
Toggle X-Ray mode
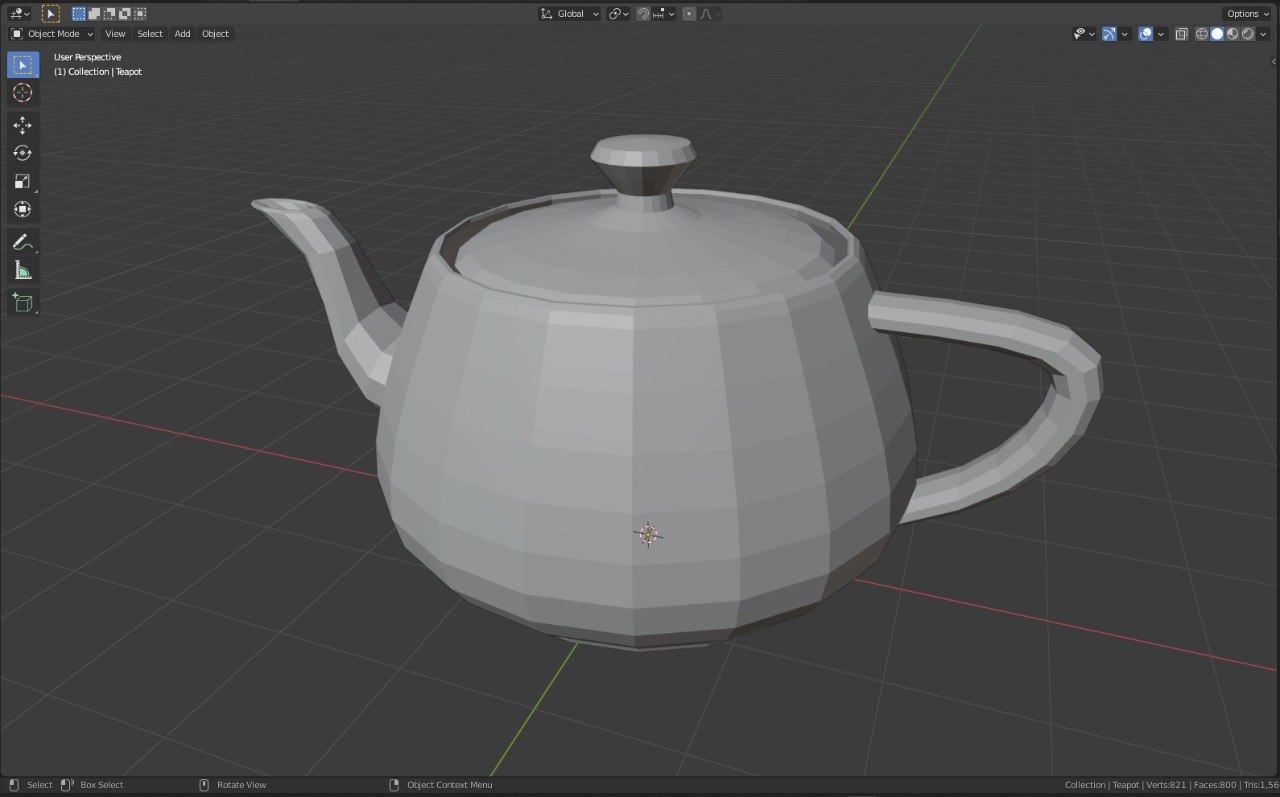click(x=1182, y=34)
